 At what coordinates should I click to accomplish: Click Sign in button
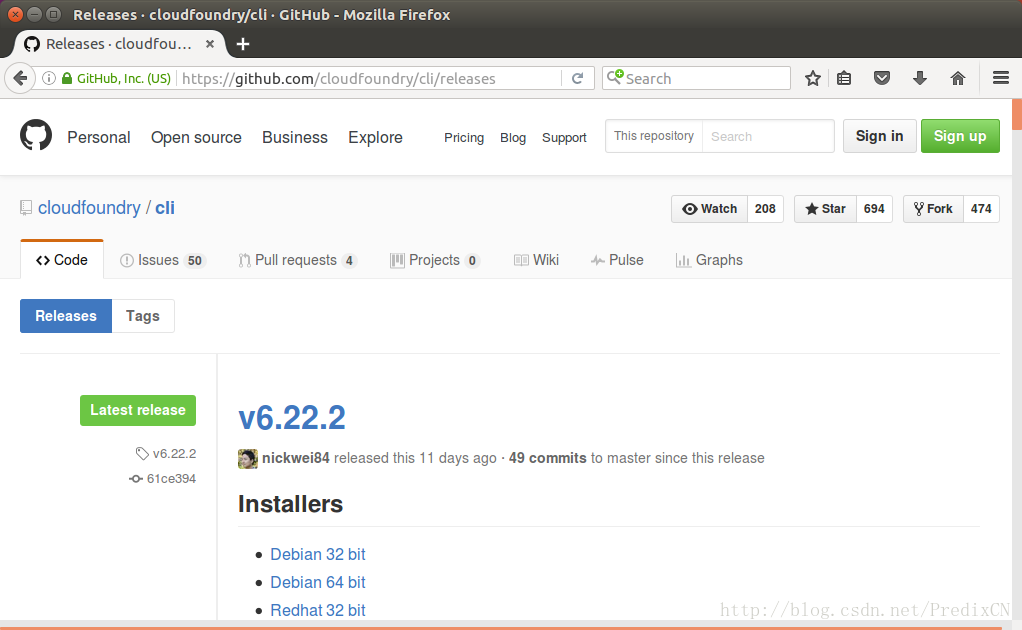coord(879,136)
